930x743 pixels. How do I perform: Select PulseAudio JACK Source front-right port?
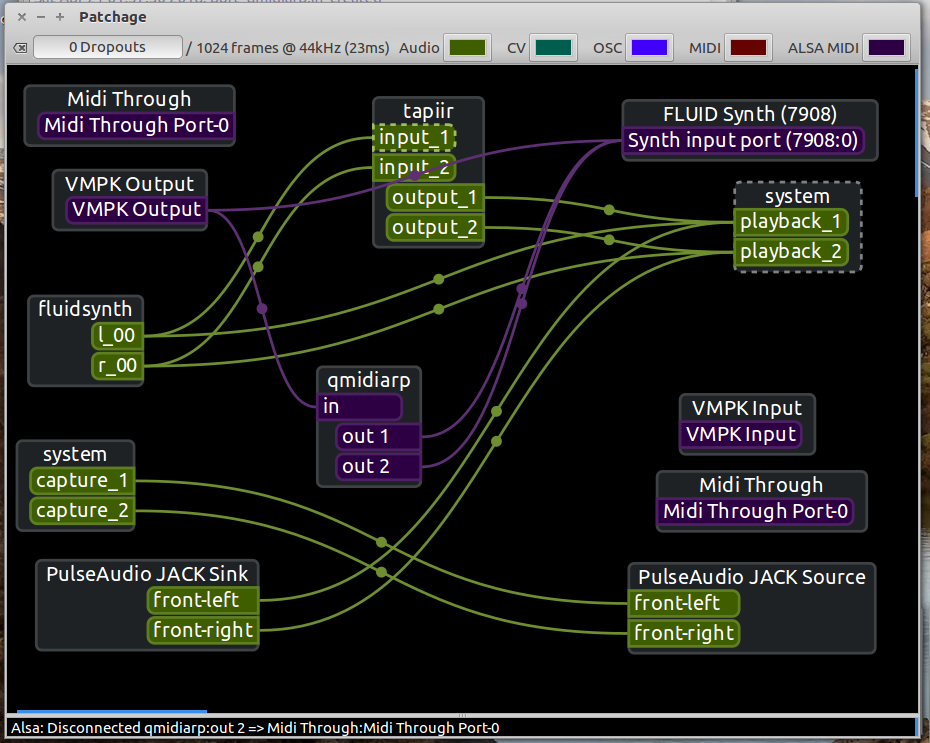684,633
